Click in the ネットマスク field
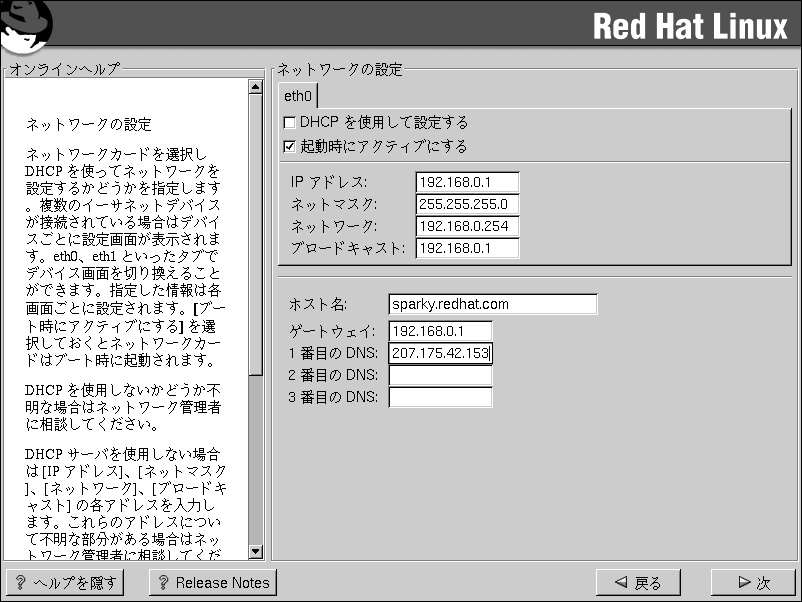The width and height of the screenshot is (802, 602). click(x=467, y=204)
